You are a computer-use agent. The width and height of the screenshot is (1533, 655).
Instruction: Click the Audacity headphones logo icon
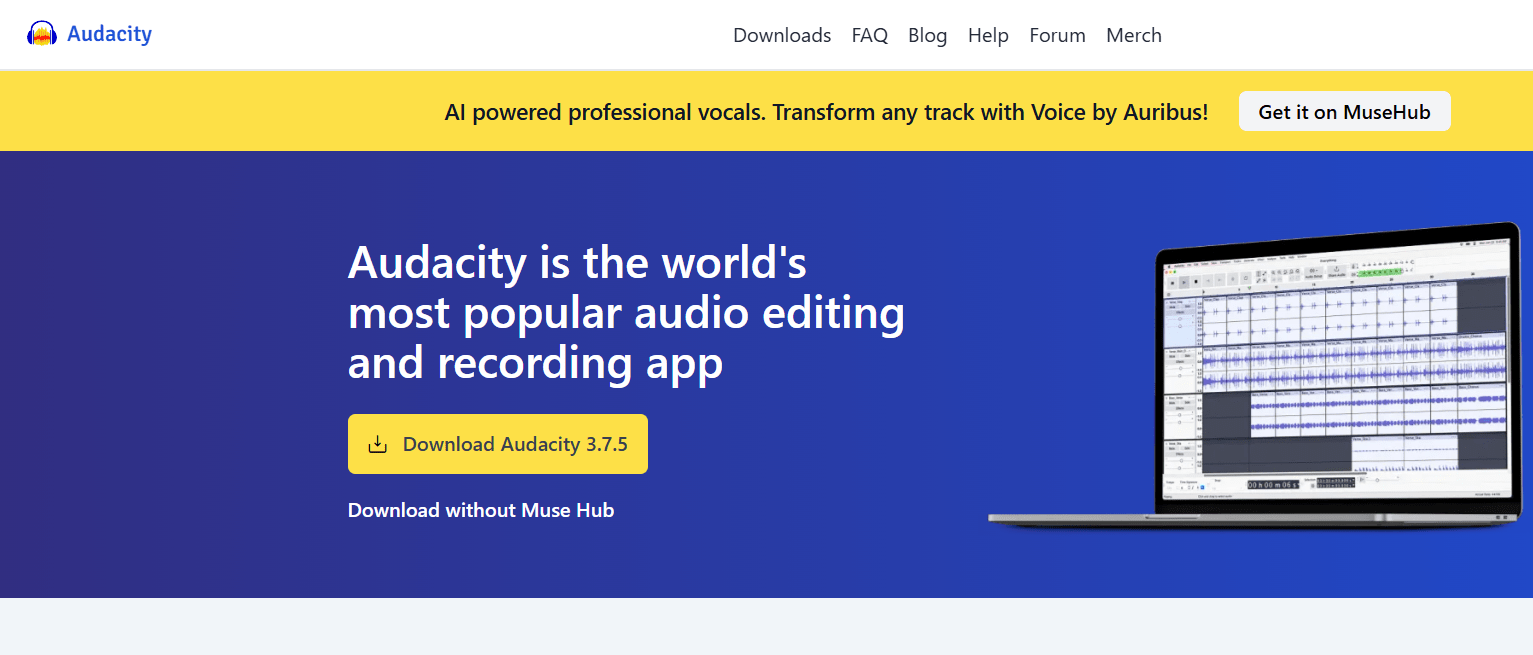point(42,34)
